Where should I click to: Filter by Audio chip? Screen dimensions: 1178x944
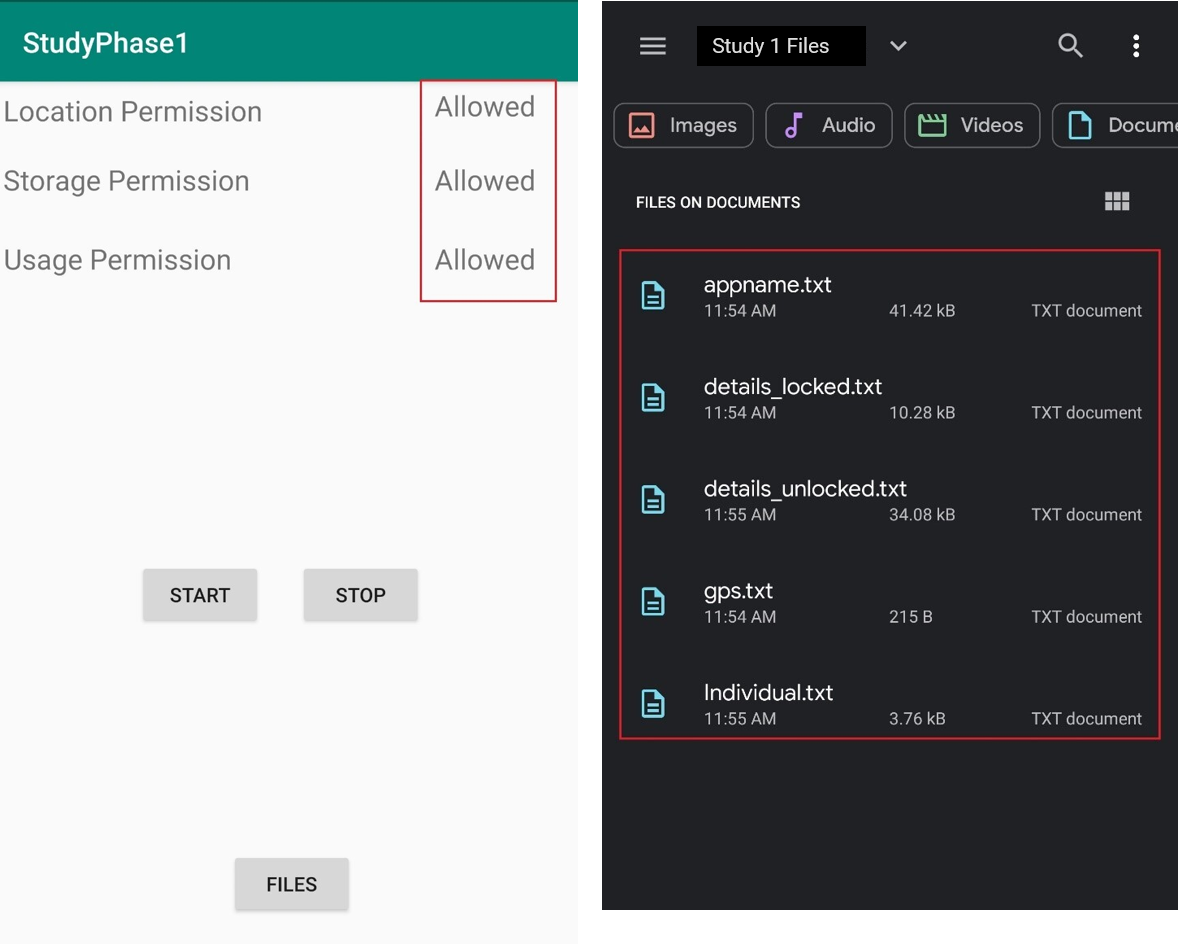(829, 125)
